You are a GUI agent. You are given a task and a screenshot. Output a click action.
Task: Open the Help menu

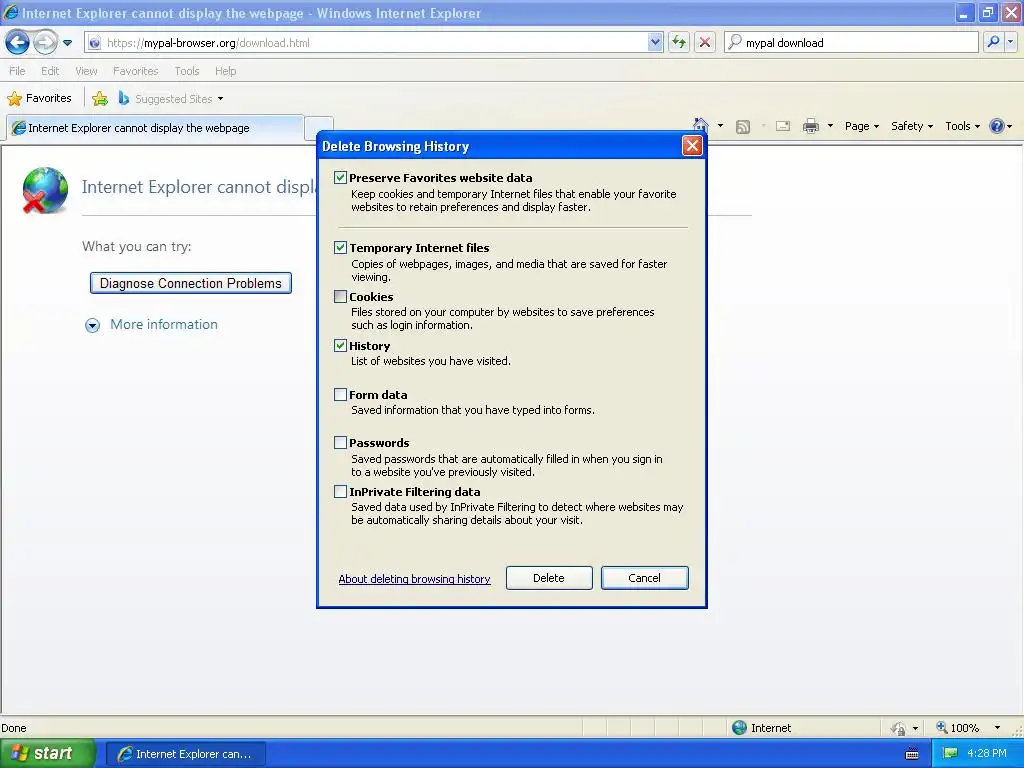click(225, 71)
